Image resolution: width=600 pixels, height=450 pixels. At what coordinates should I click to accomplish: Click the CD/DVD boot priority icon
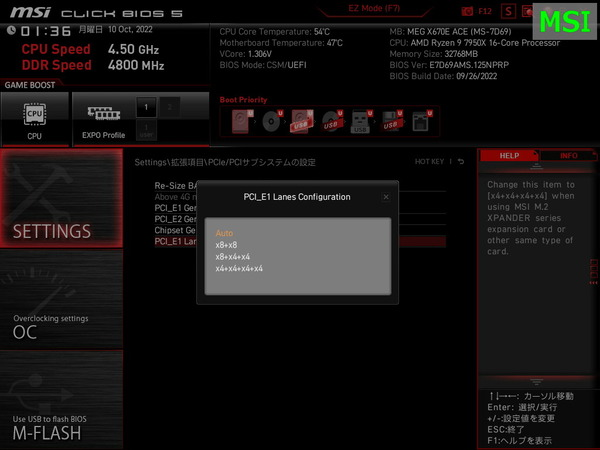coord(272,121)
